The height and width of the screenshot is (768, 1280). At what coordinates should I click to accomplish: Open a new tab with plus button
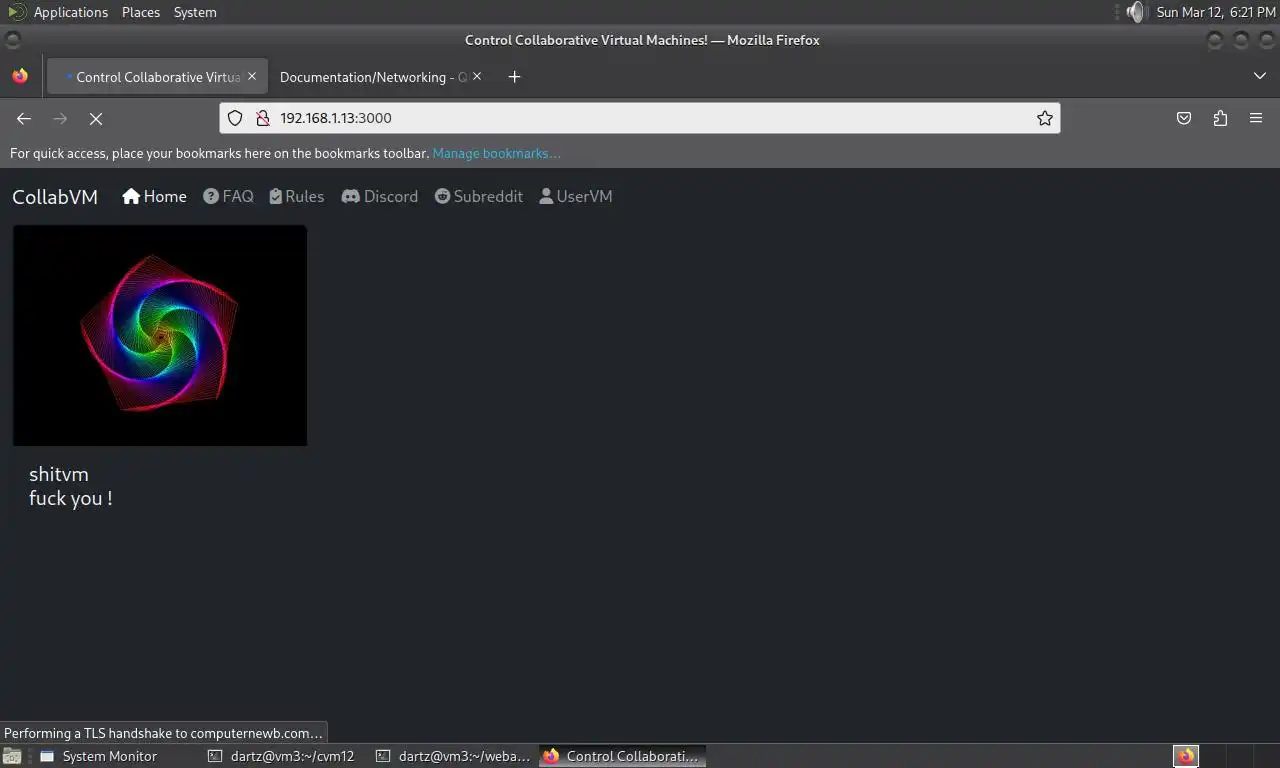(514, 77)
